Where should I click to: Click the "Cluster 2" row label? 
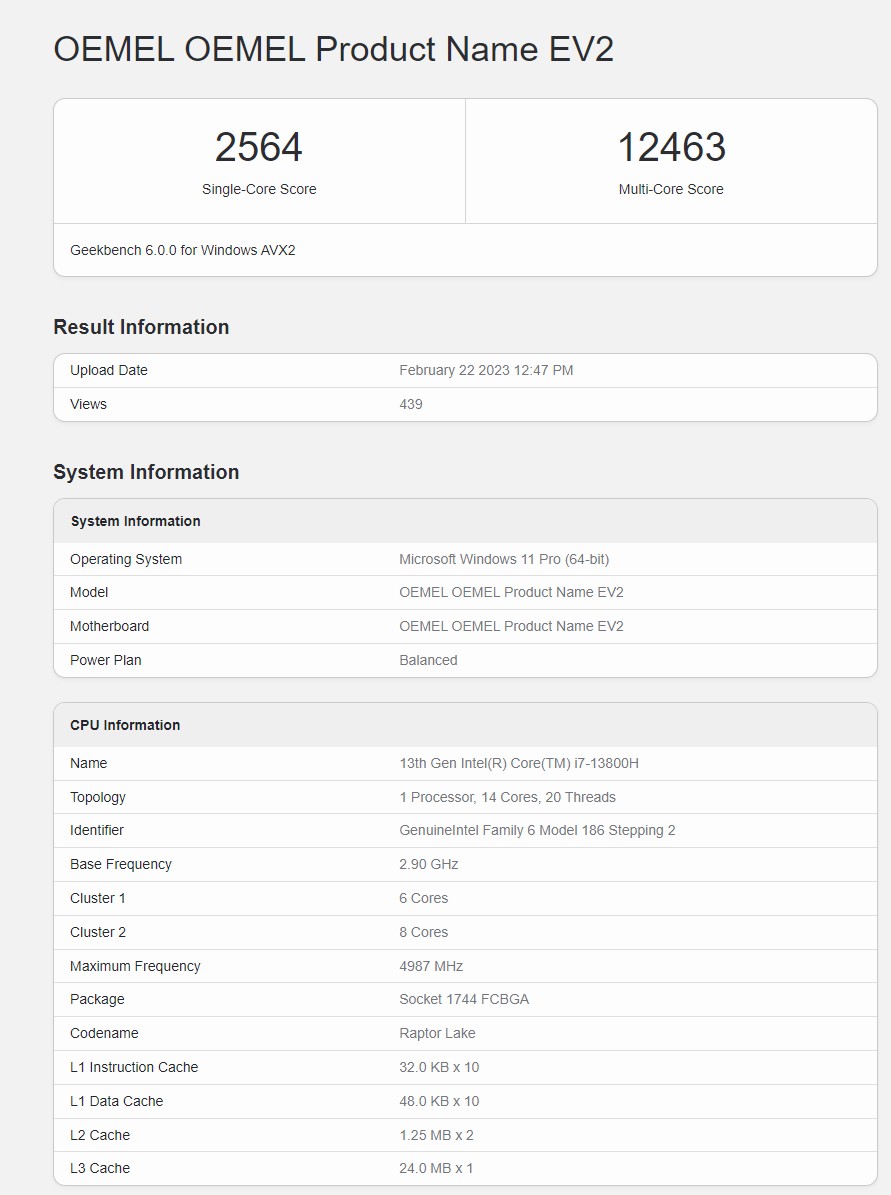point(98,932)
